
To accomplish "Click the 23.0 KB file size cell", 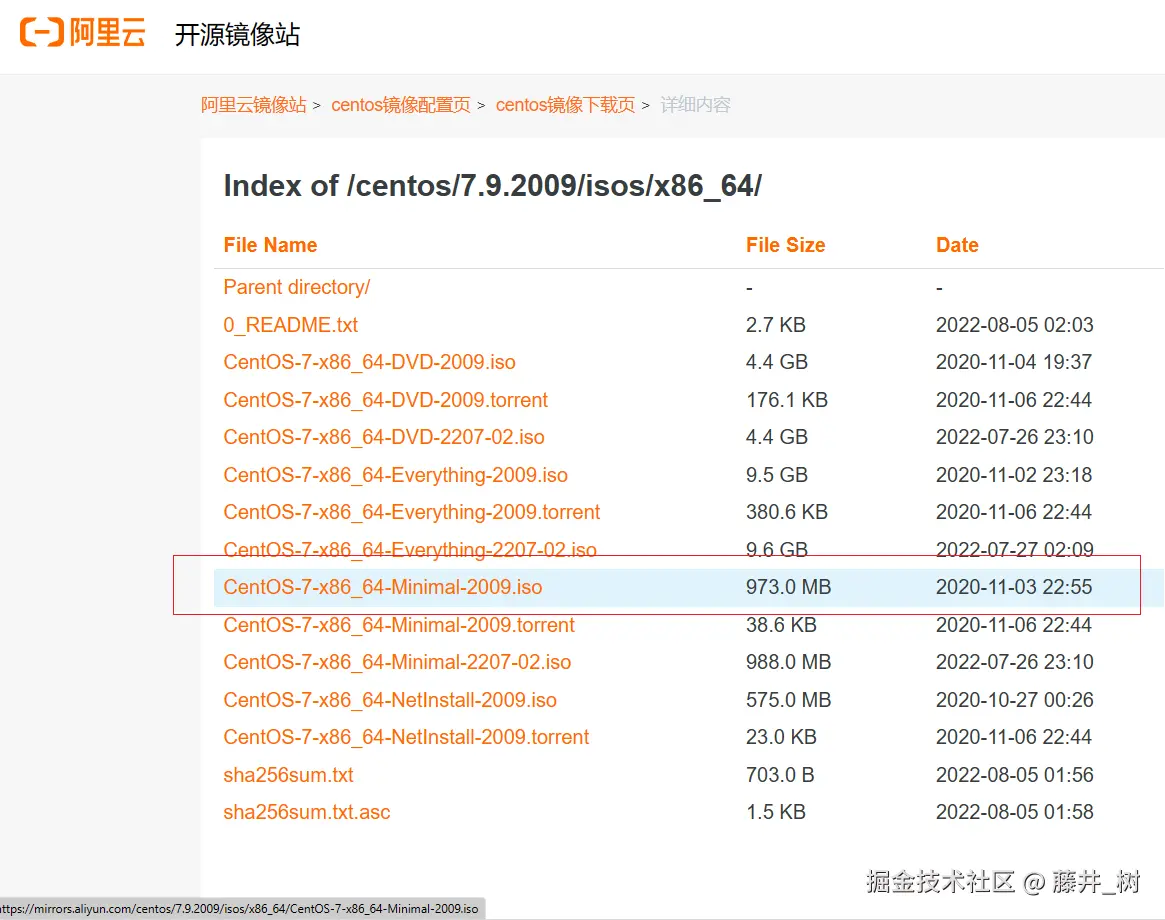I will pos(781,737).
